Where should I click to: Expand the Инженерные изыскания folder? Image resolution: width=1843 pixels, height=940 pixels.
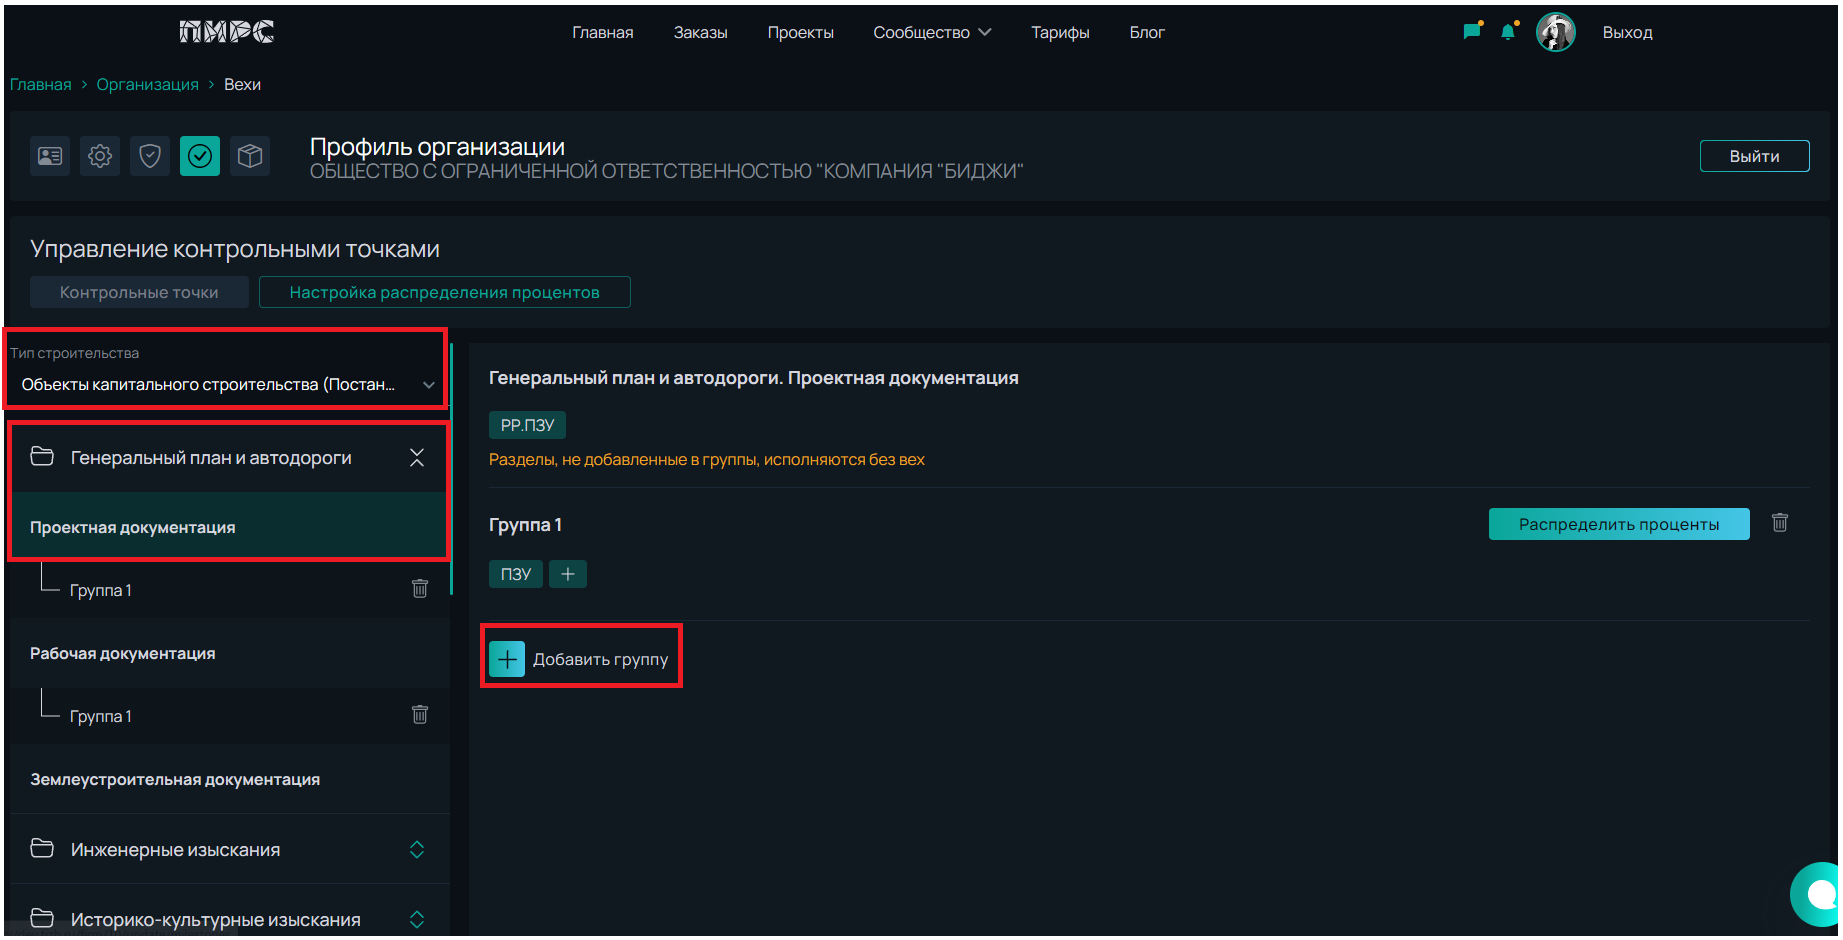point(417,849)
